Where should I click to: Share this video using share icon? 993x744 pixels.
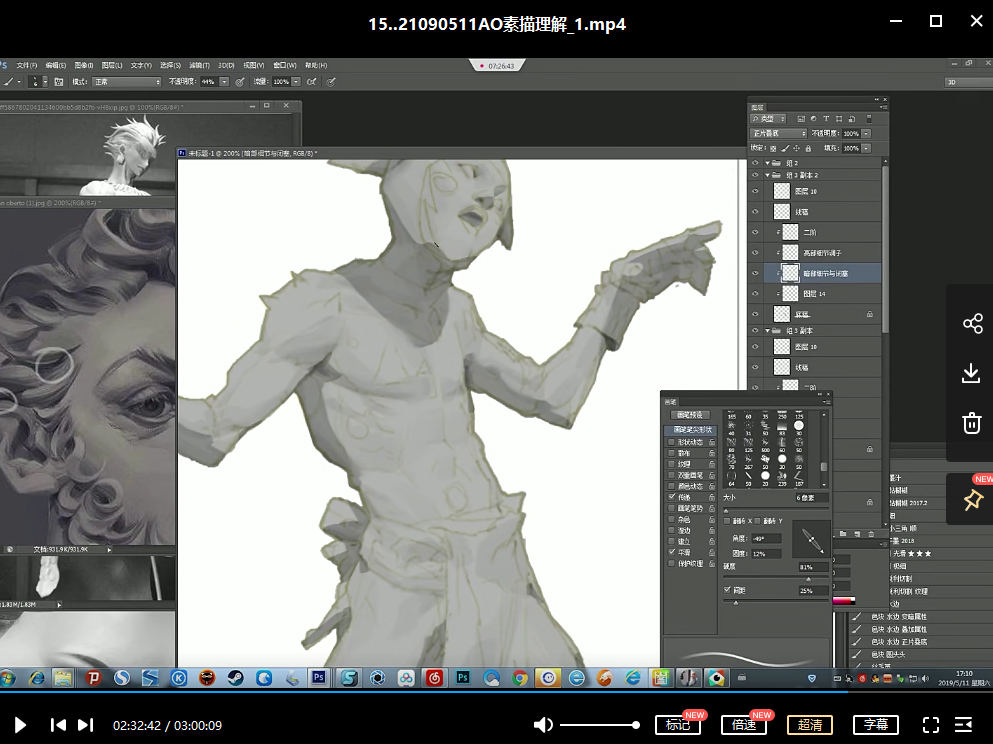971,323
